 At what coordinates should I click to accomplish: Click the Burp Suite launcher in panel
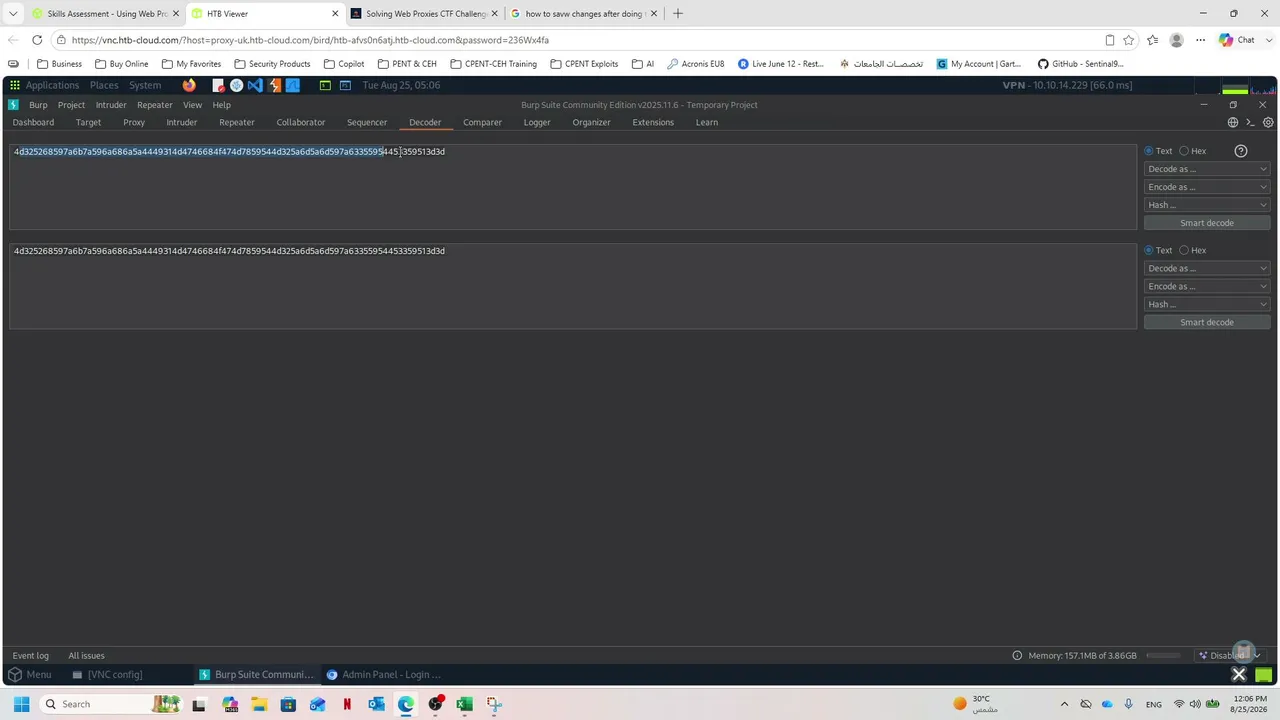pos(274,85)
